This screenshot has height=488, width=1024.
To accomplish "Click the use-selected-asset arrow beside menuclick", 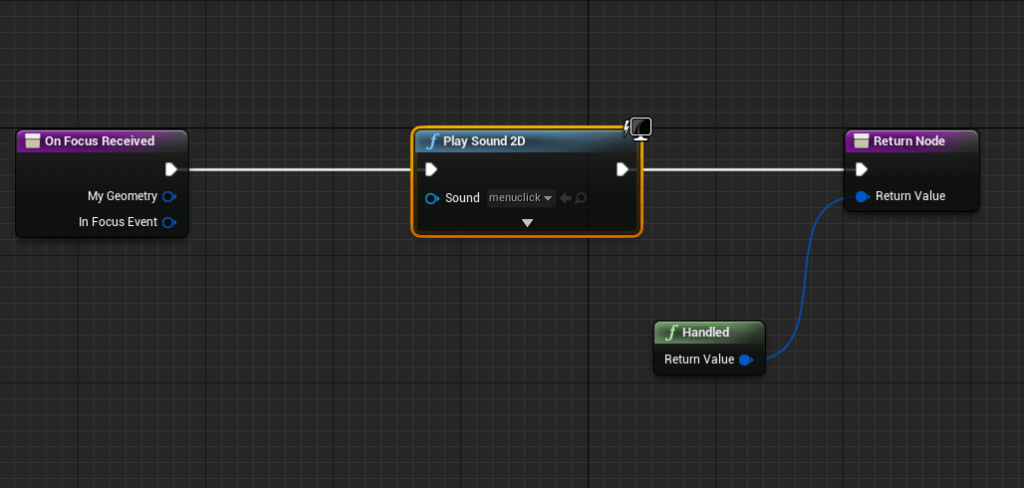I will click(566, 198).
